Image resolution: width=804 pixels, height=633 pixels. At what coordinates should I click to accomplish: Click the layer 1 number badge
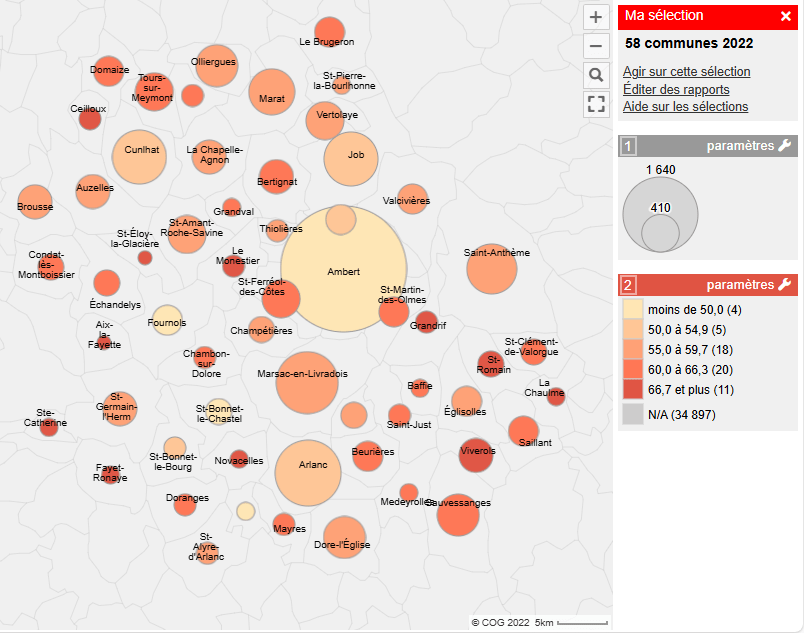629,146
